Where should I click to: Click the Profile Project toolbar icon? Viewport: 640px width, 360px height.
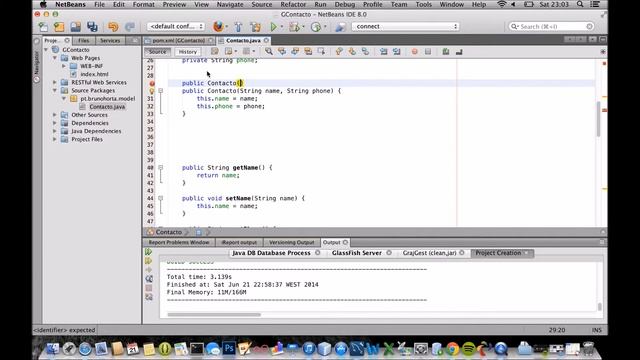click(316, 27)
